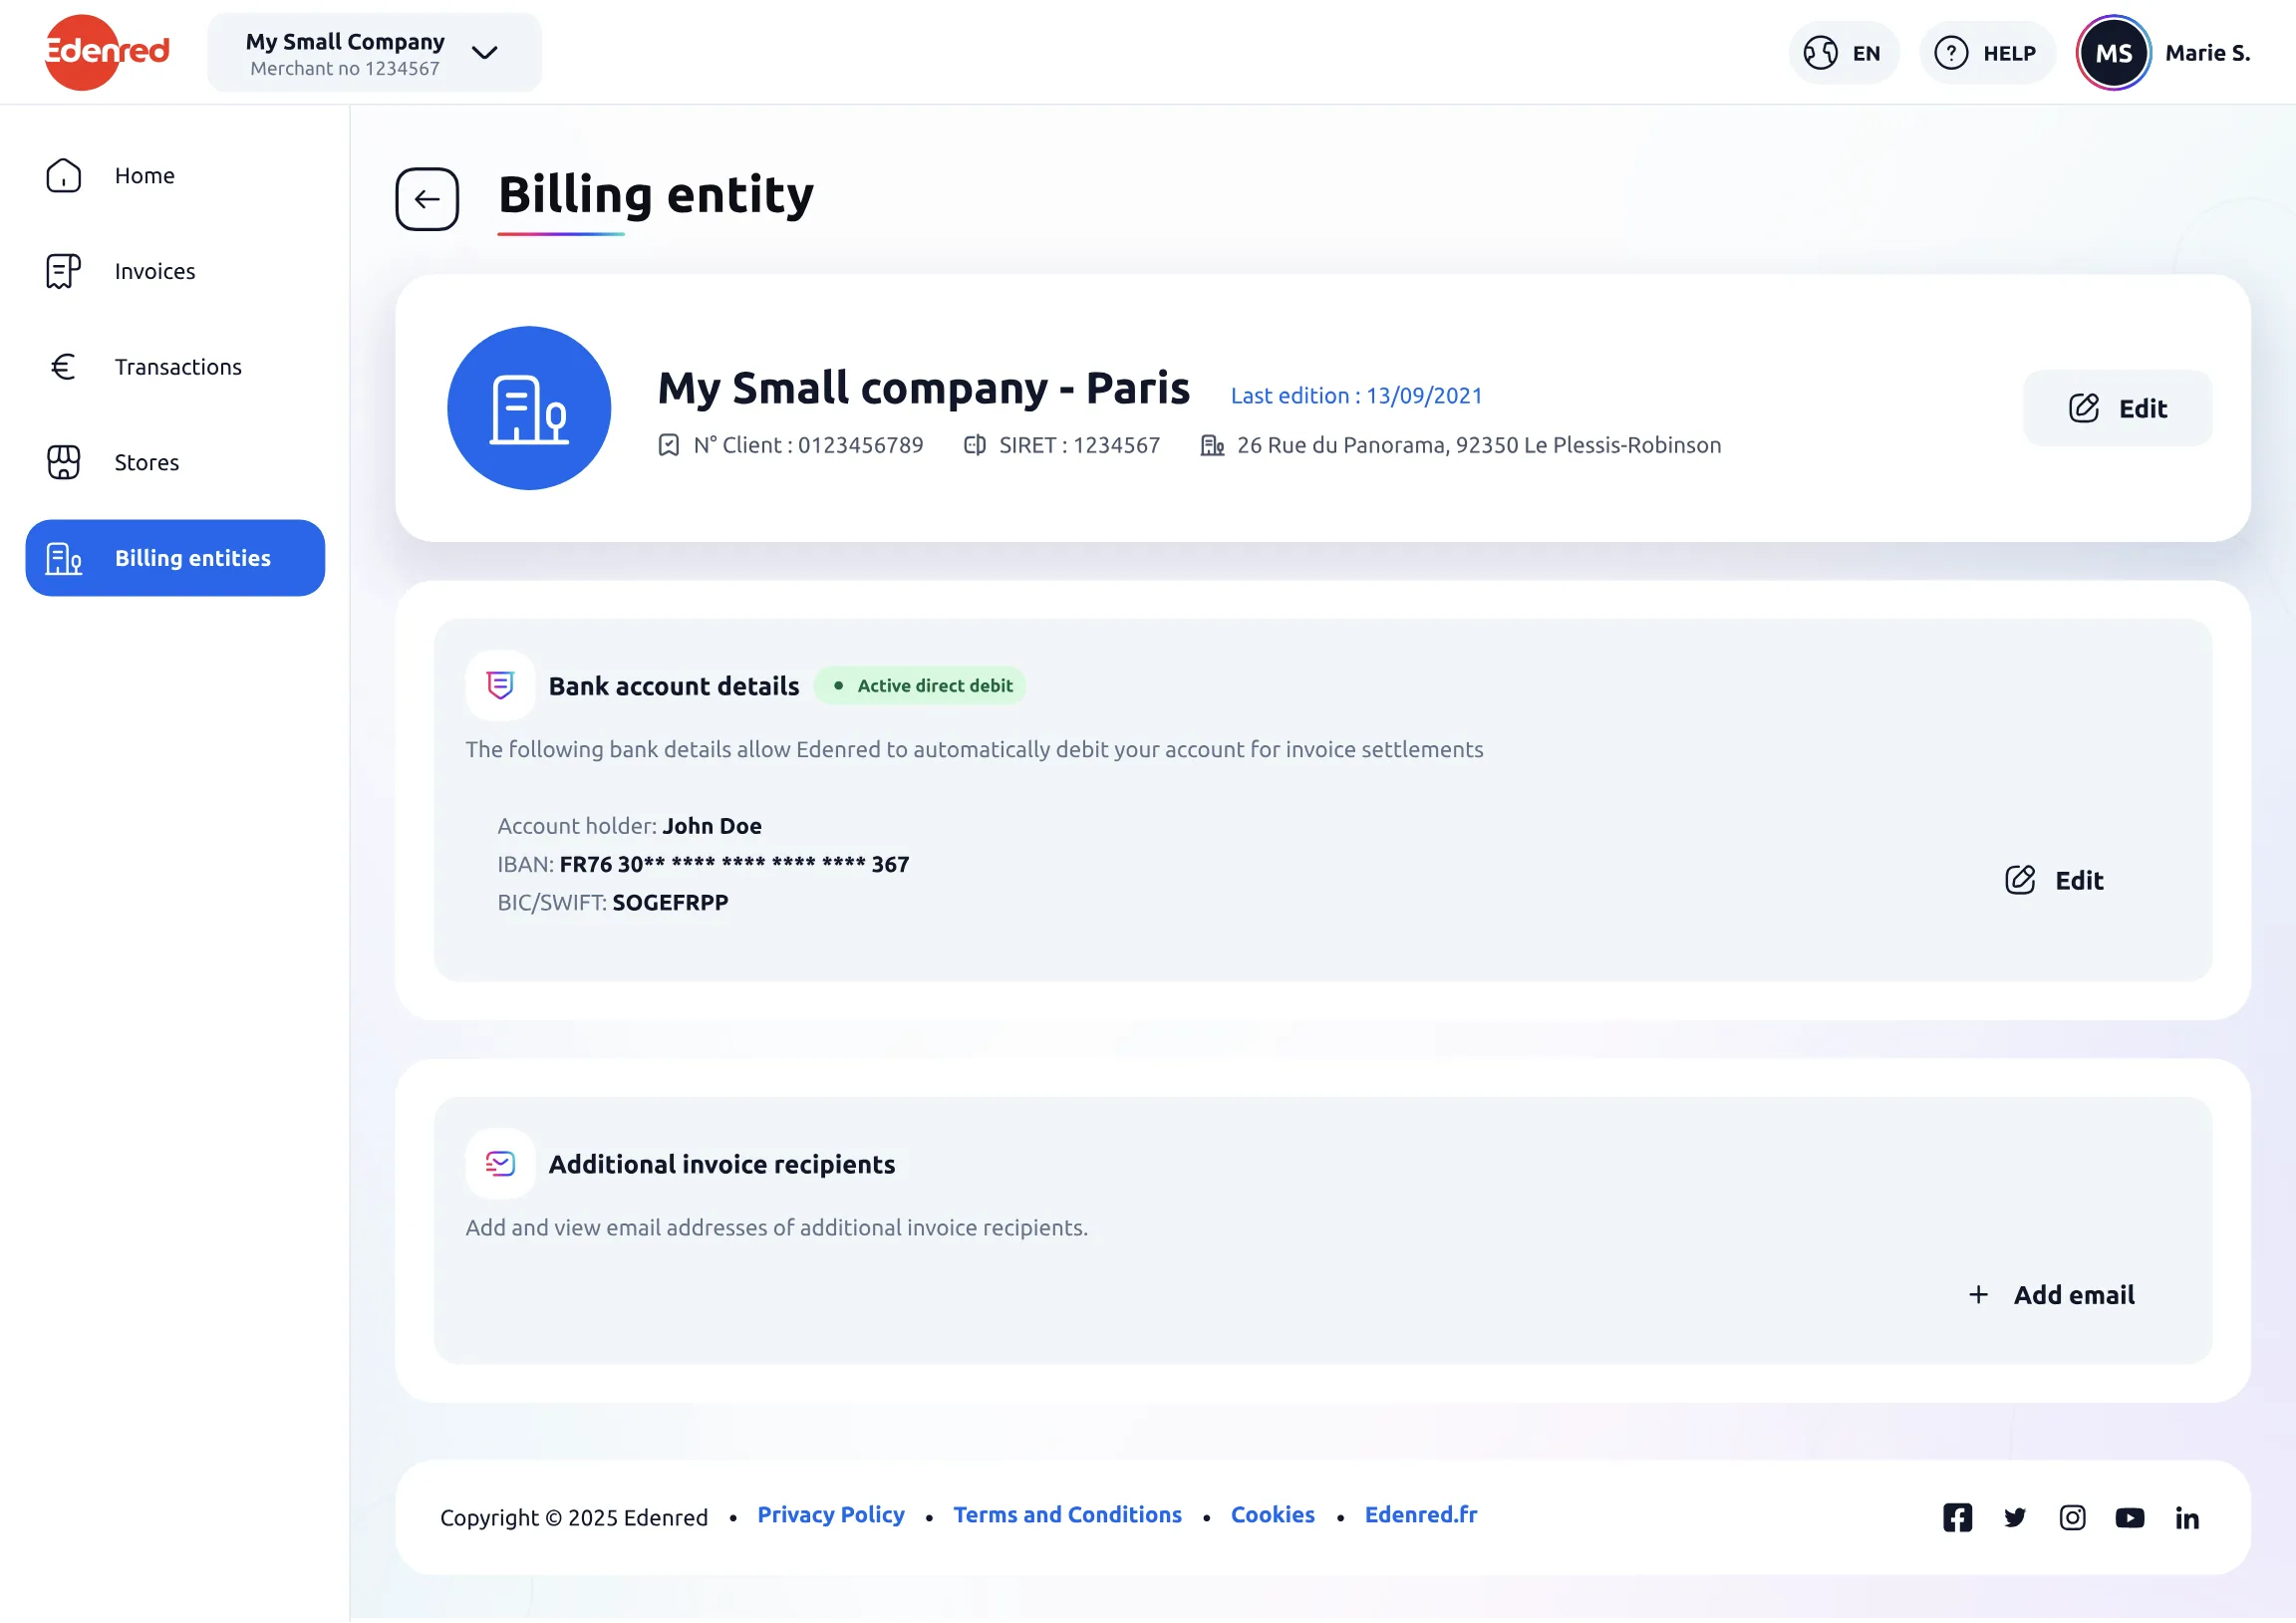Open the Cookies link
Image resolution: width=2296 pixels, height=1623 pixels.
[x=1272, y=1515]
